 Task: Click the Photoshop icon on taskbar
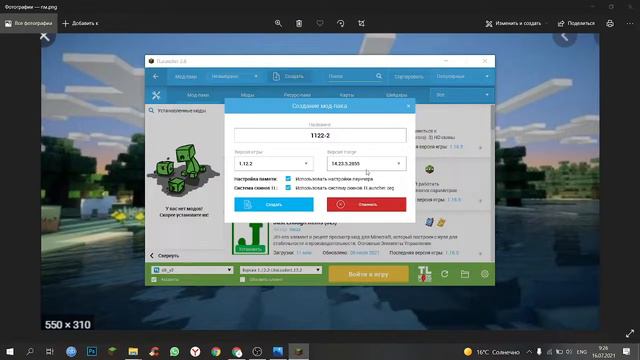(x=92, y=351)
